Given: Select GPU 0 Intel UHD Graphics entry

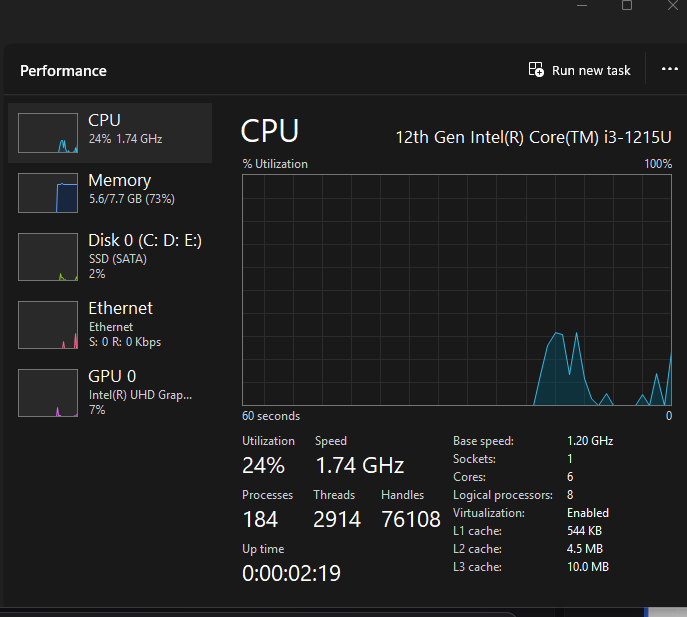Looking at the screenshot, I should [139, 394].
